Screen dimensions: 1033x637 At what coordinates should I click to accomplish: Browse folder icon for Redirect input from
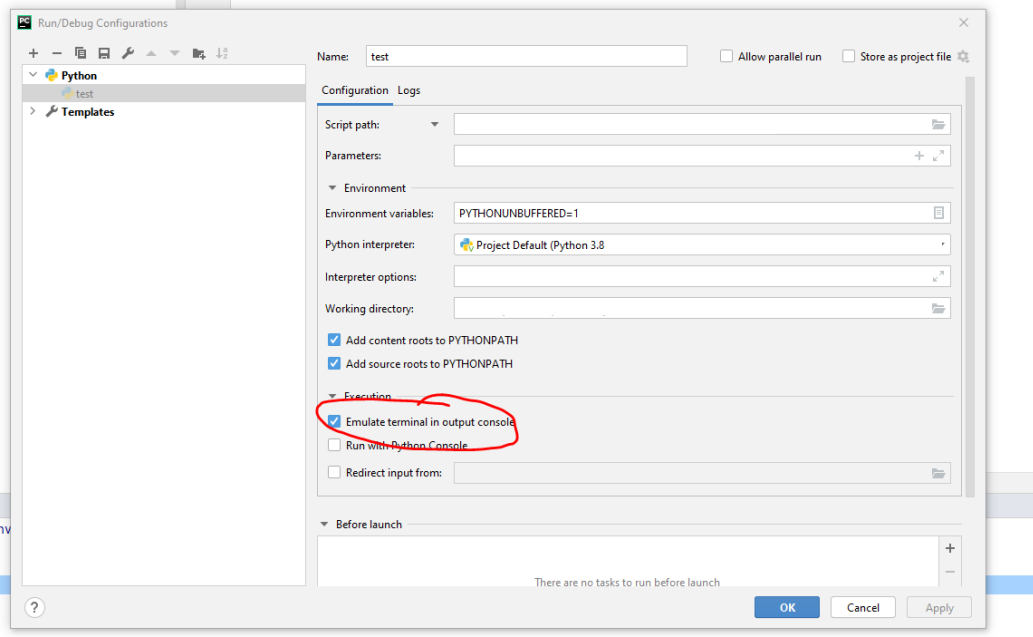(x=938, y=474)
